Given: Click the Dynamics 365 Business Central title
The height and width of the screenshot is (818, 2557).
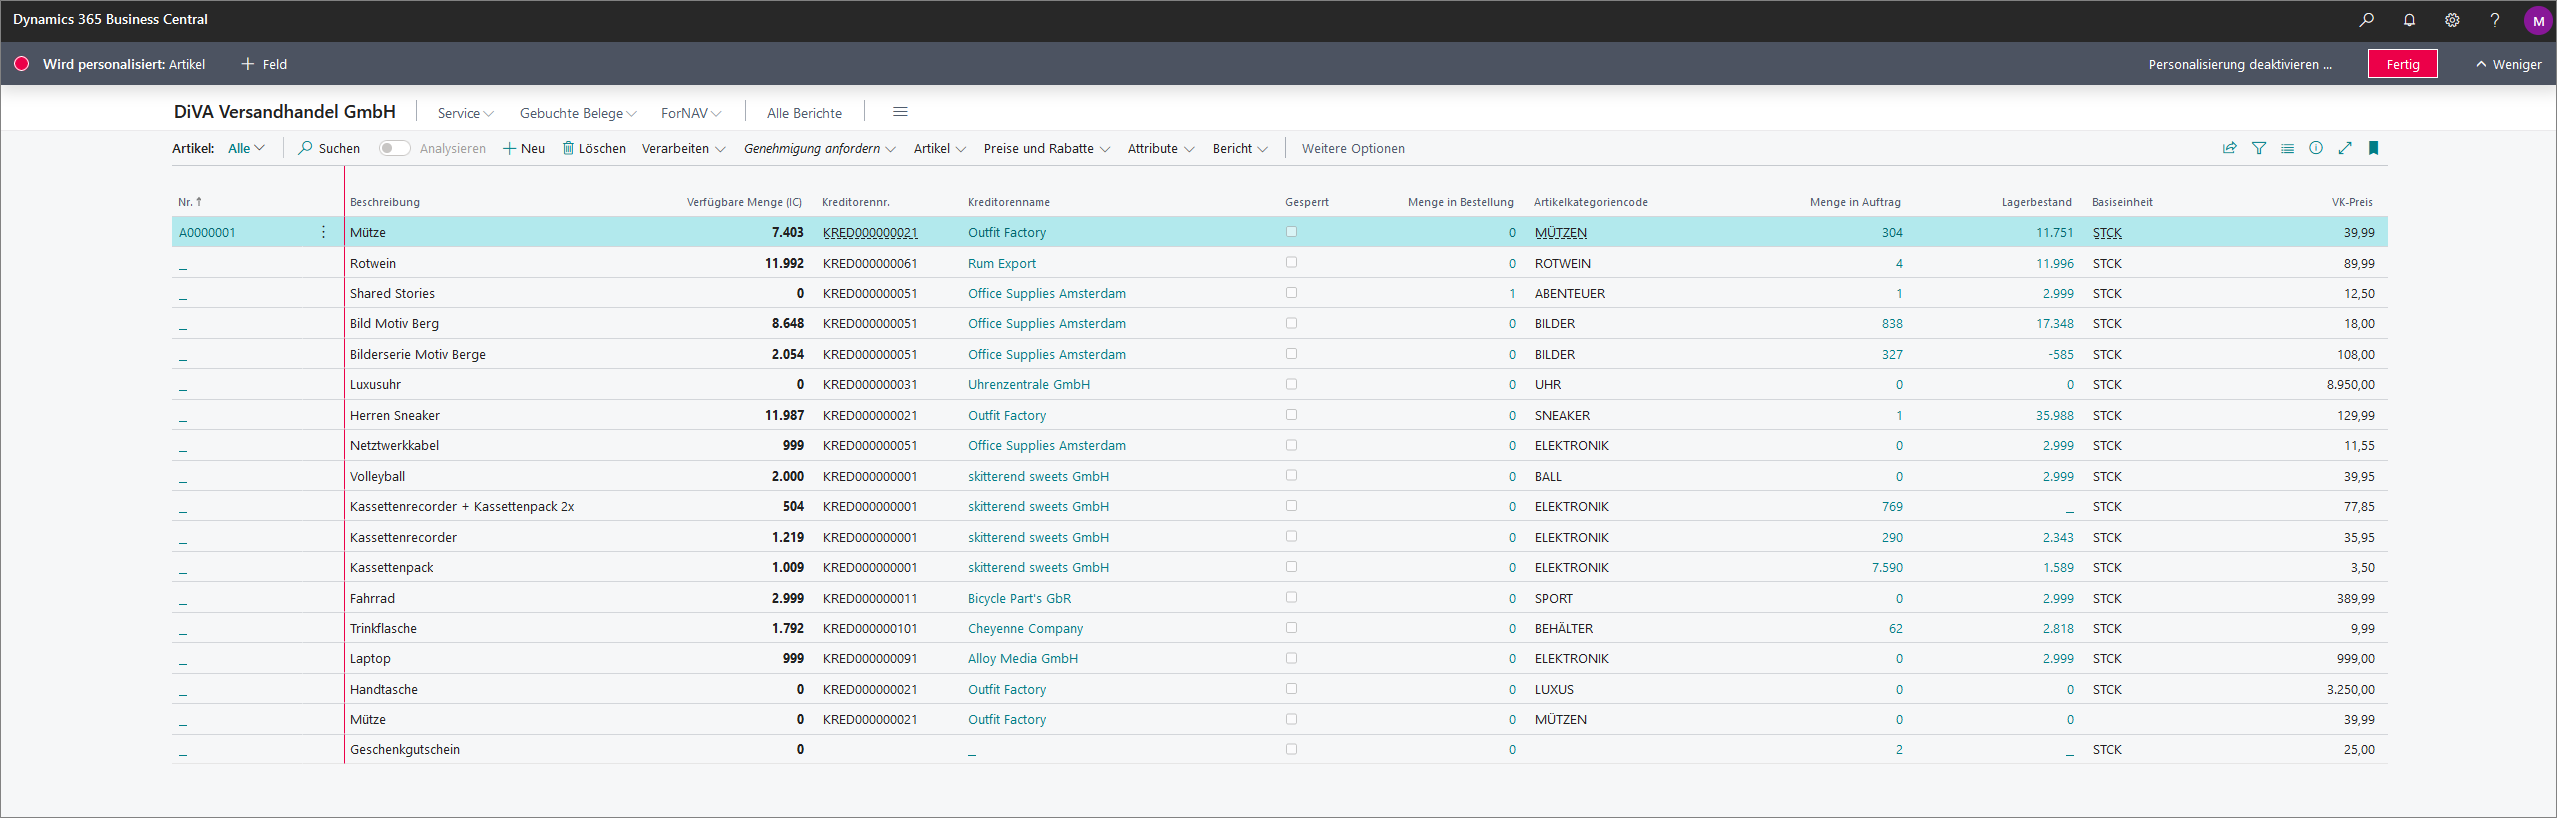Looking at the screenshot, I should (110, 19).
